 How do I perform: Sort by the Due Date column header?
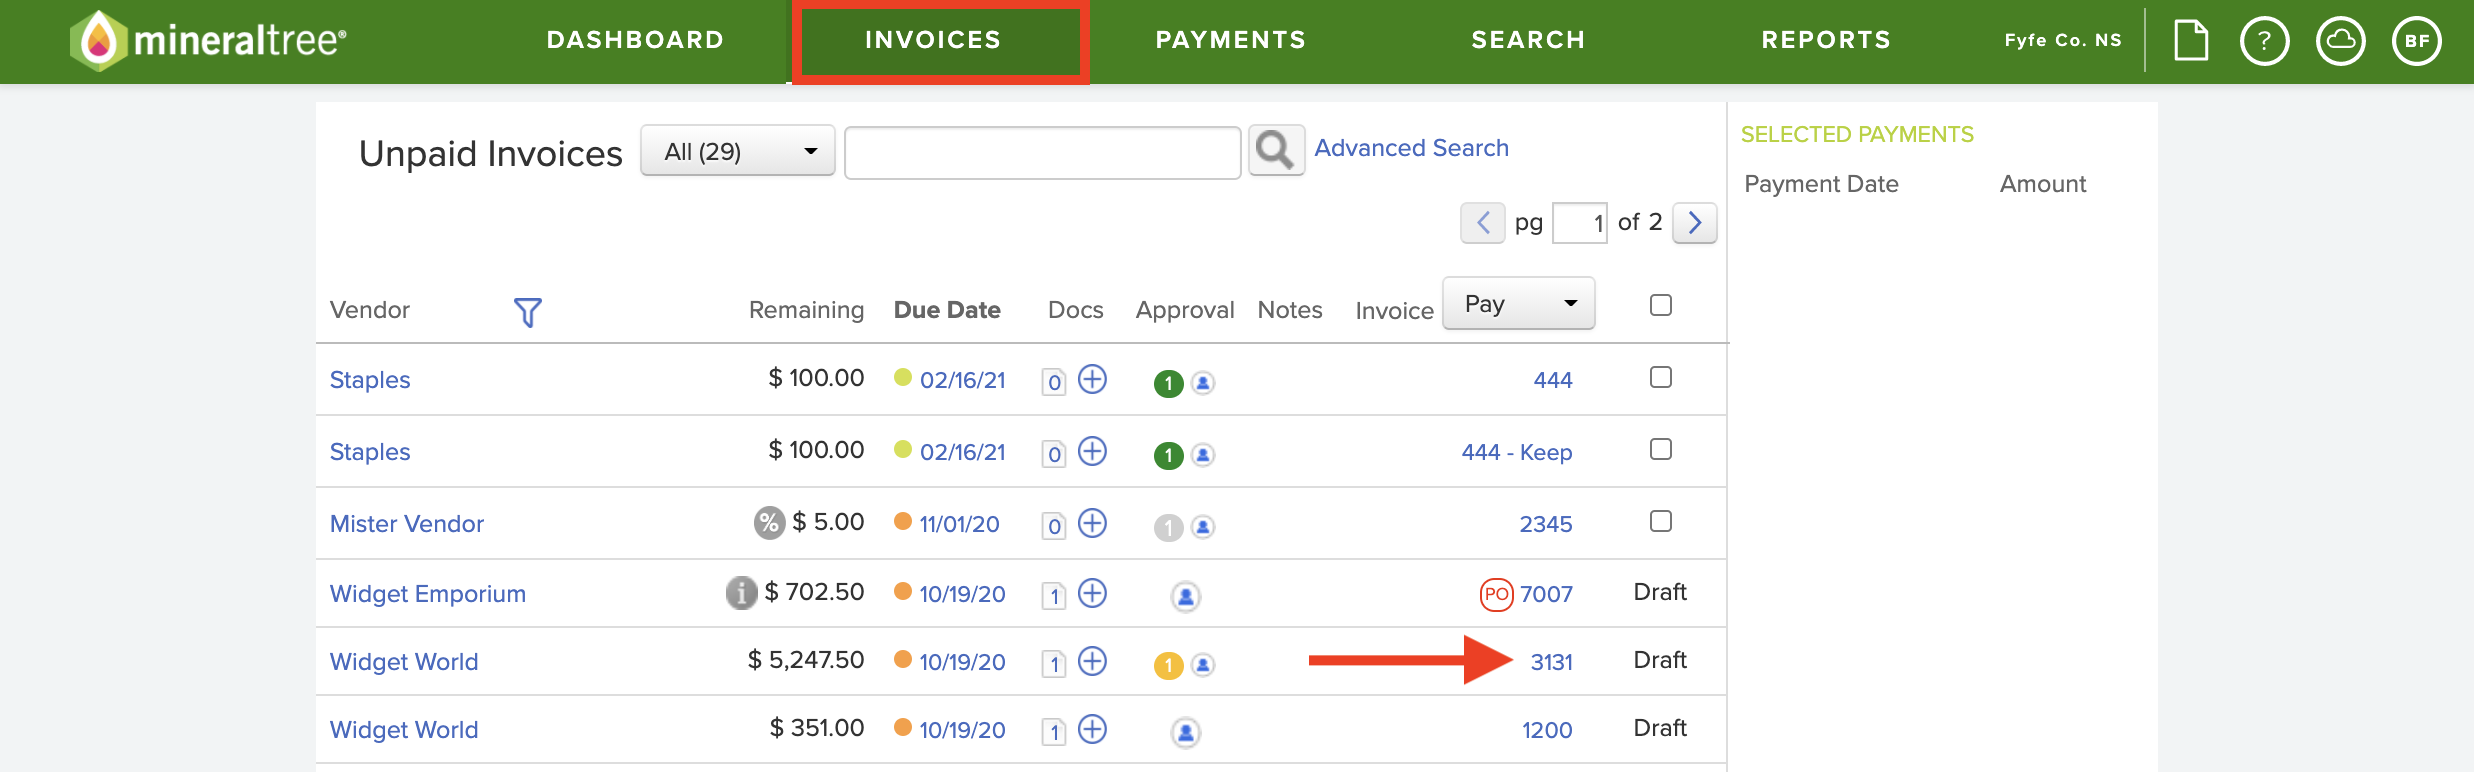click(x=947, y=310)
